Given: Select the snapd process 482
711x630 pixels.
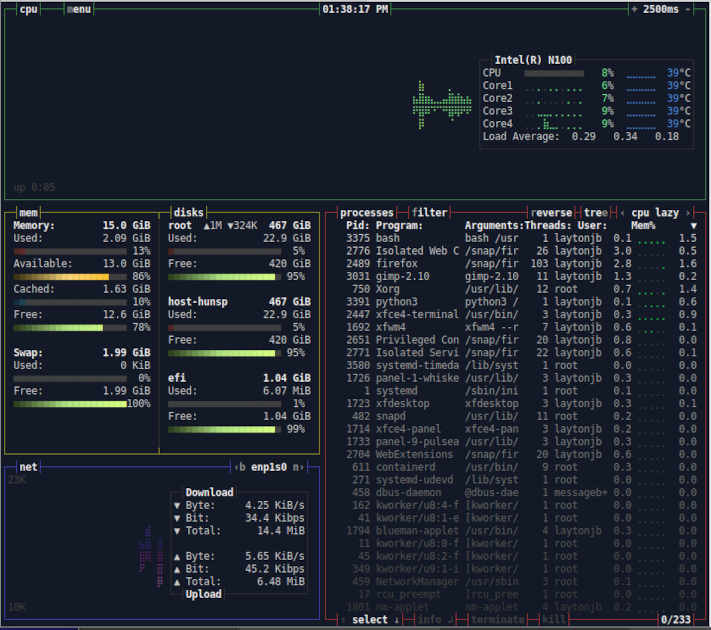Looking at the screenshot, I should tap(515, 416).
